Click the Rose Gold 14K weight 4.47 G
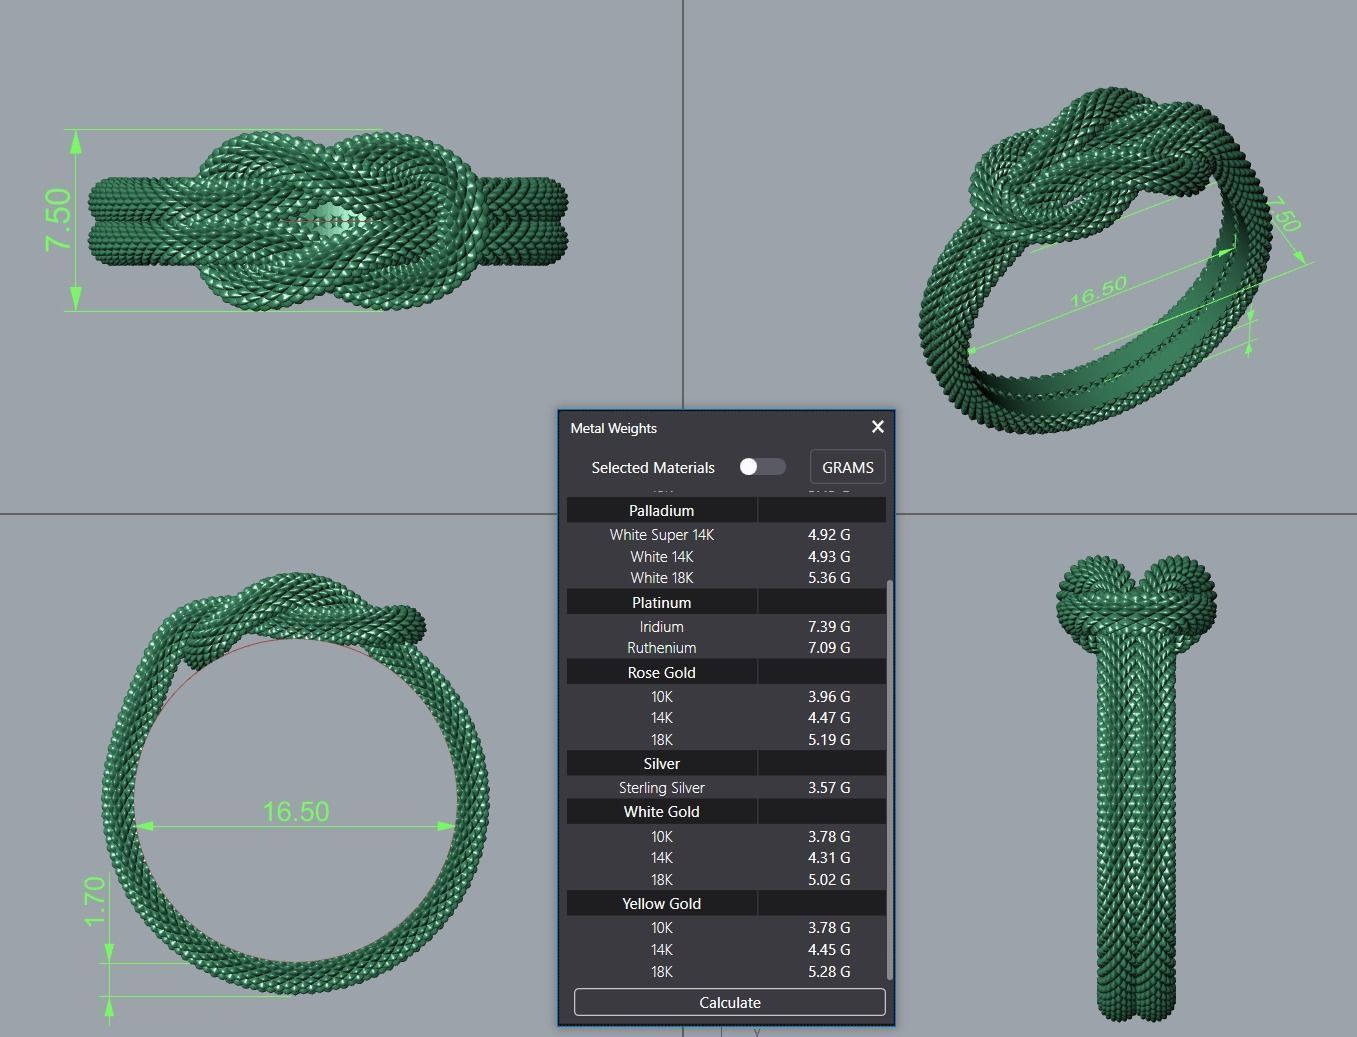 point(829,718)
